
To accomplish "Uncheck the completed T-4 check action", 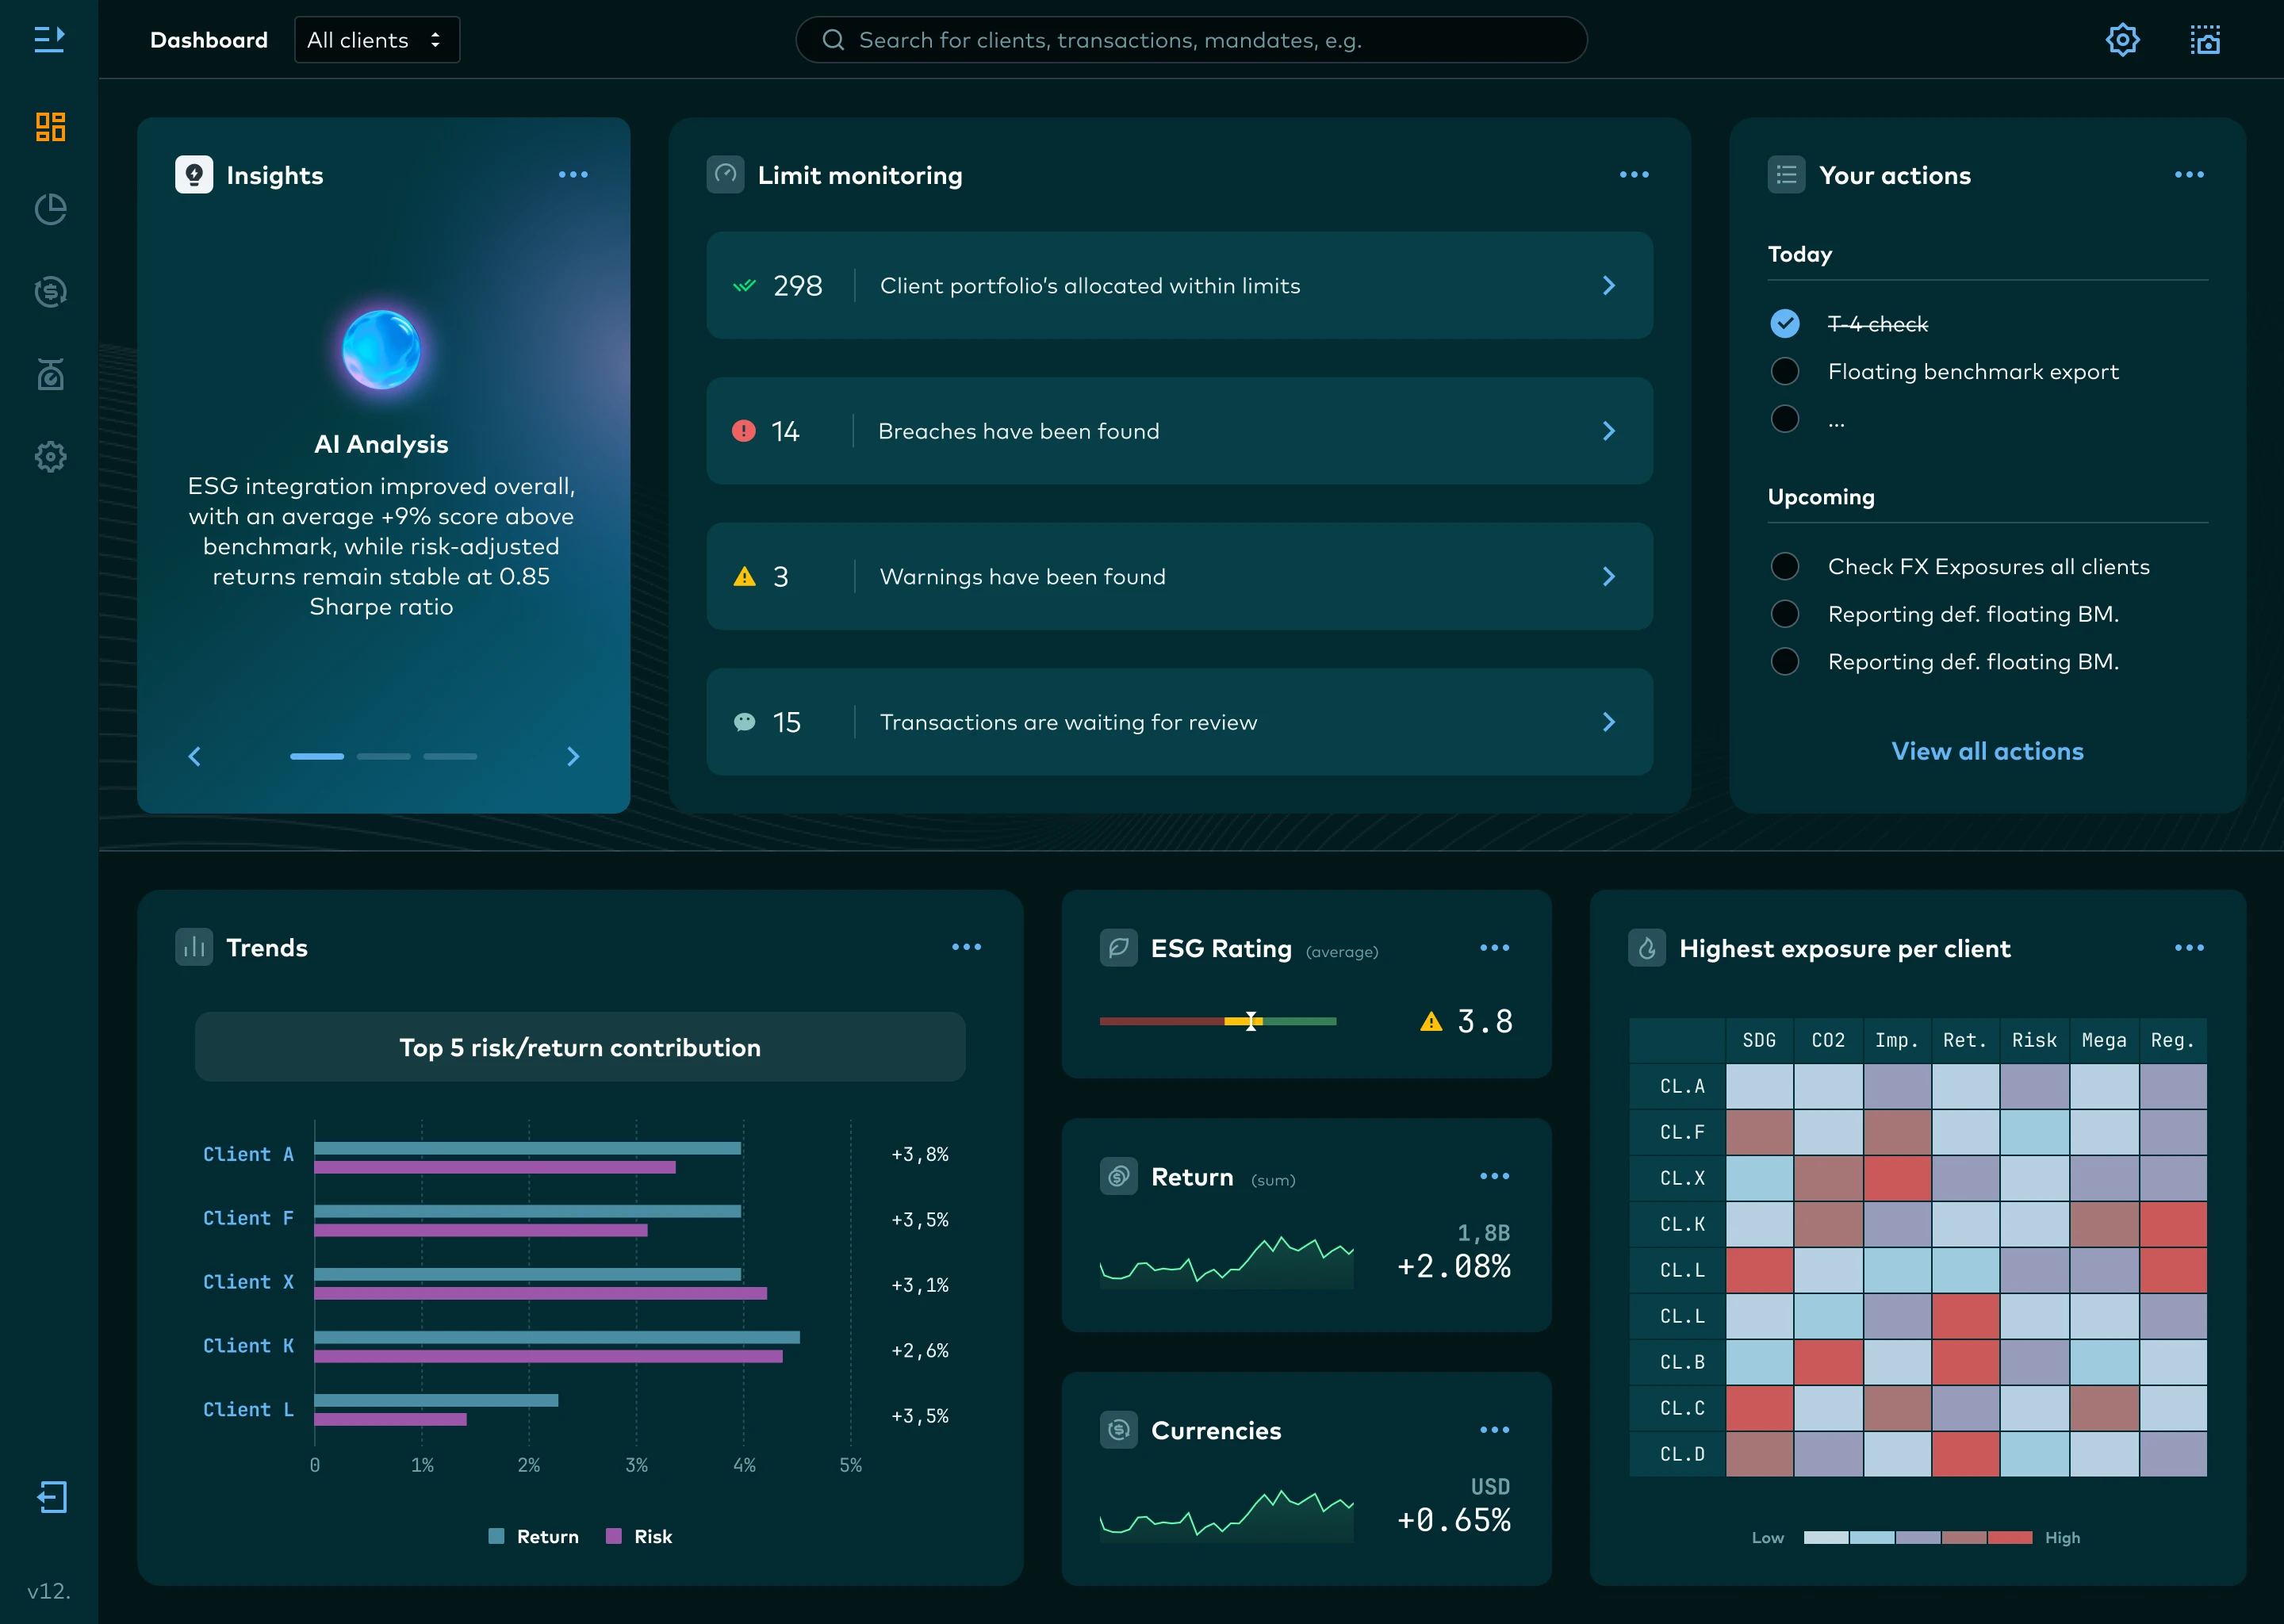I will coord(1785,323).
